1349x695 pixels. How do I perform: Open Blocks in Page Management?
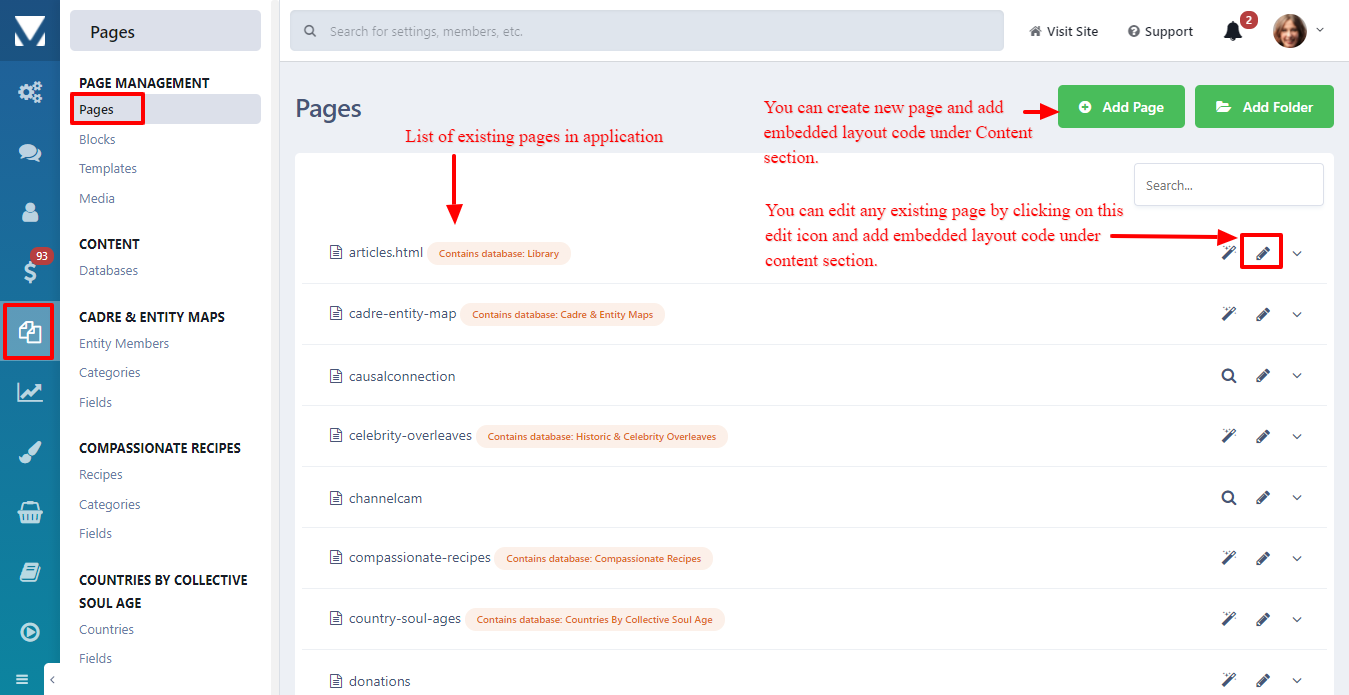coord(97,139)
